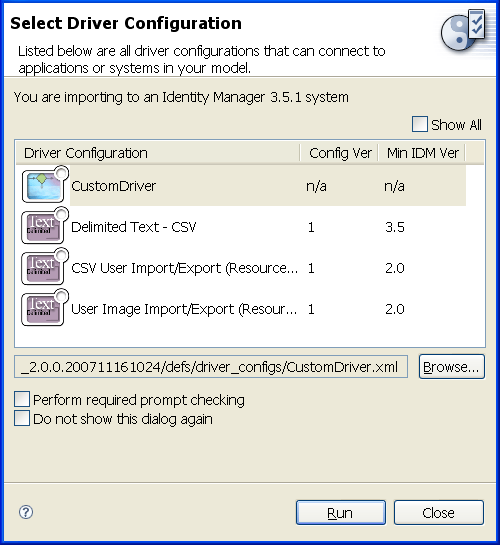Select the CustomDriver row name
500x545 pixels.
113,186
